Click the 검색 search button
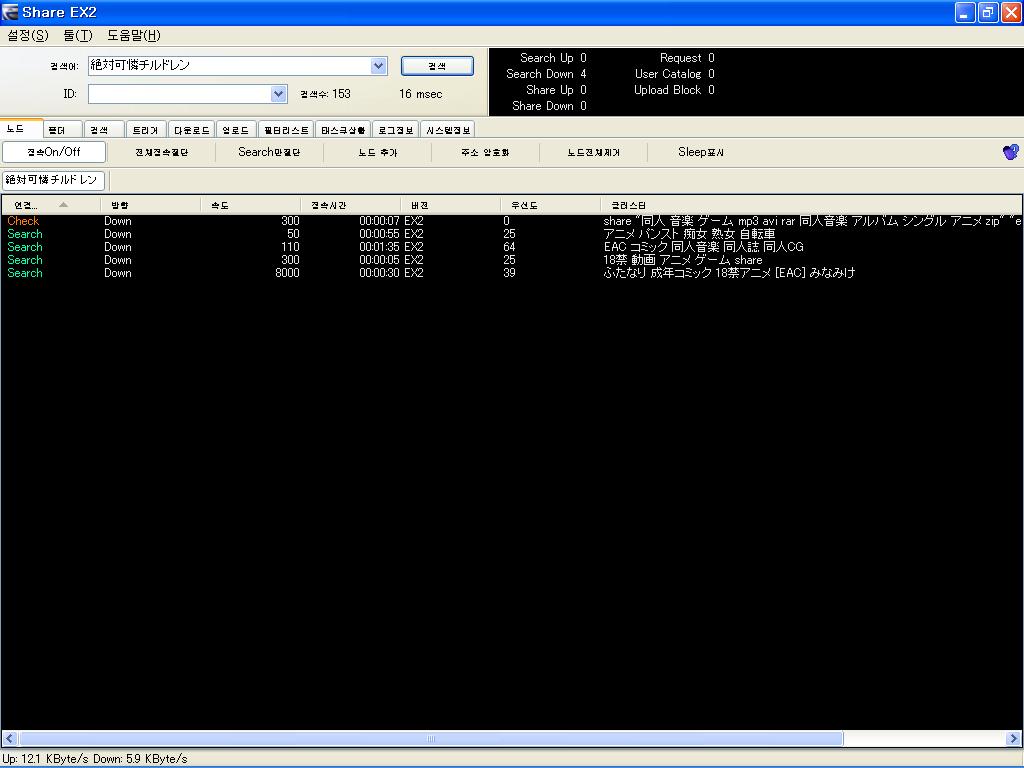 pos(437,66)
